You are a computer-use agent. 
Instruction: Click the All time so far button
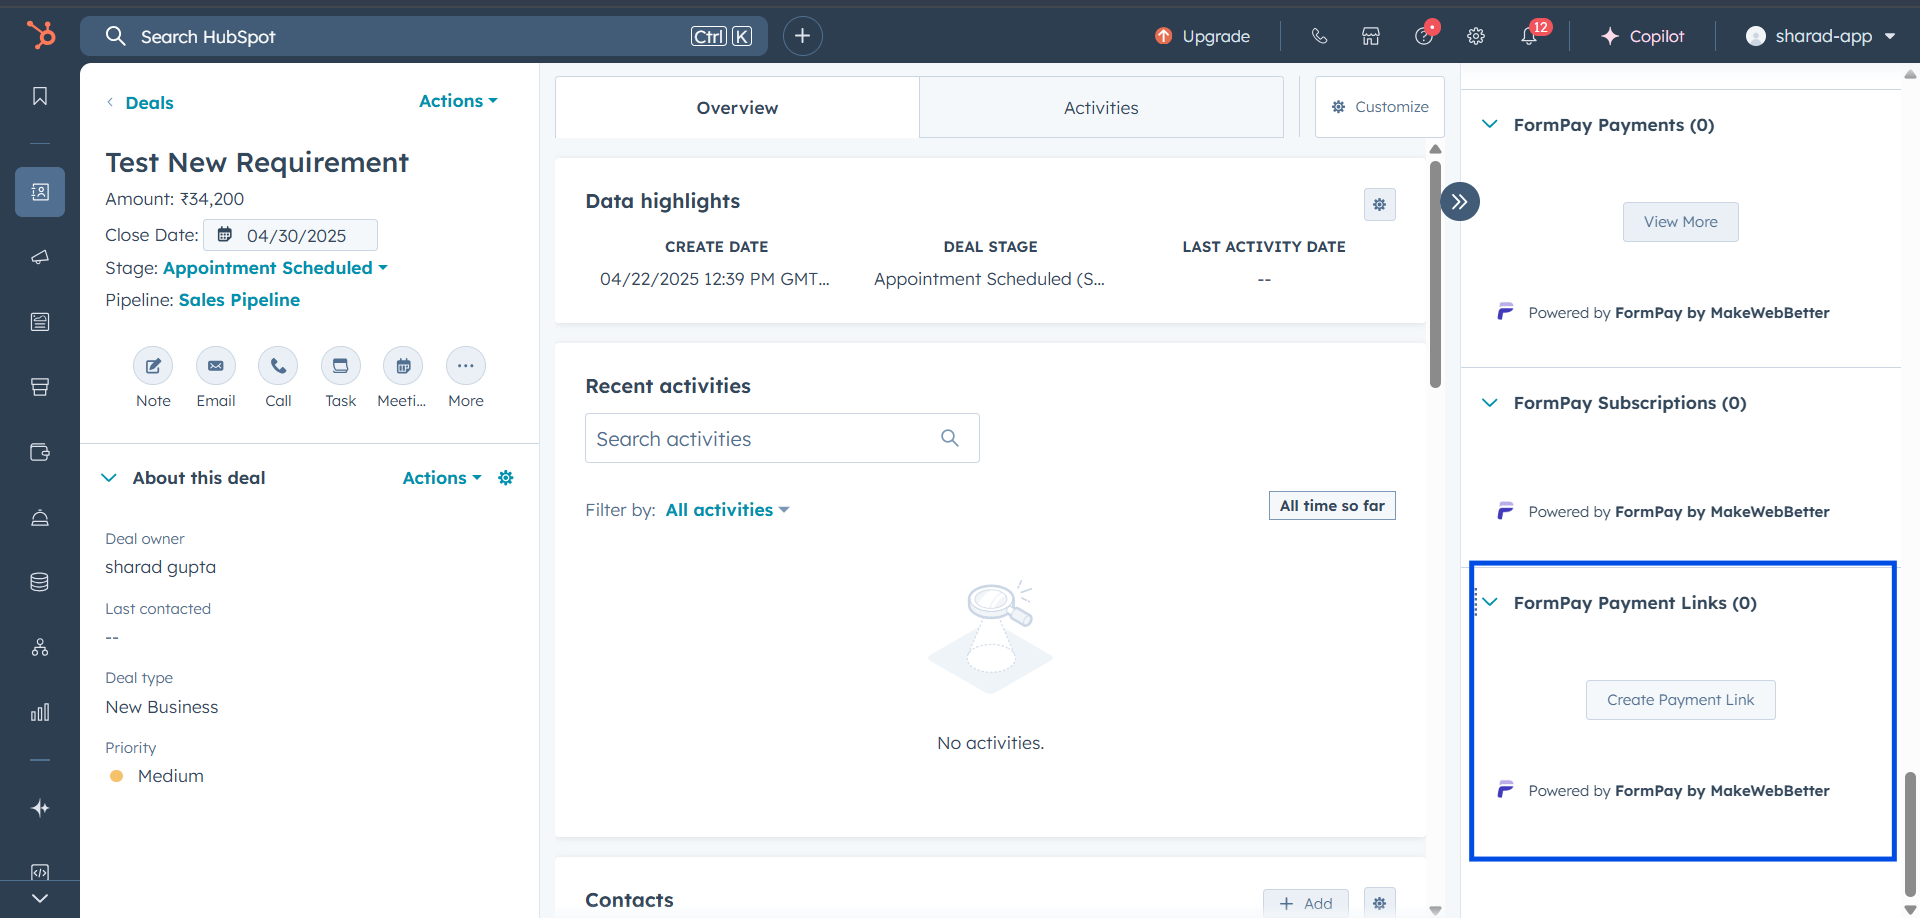pos(1332,506)
